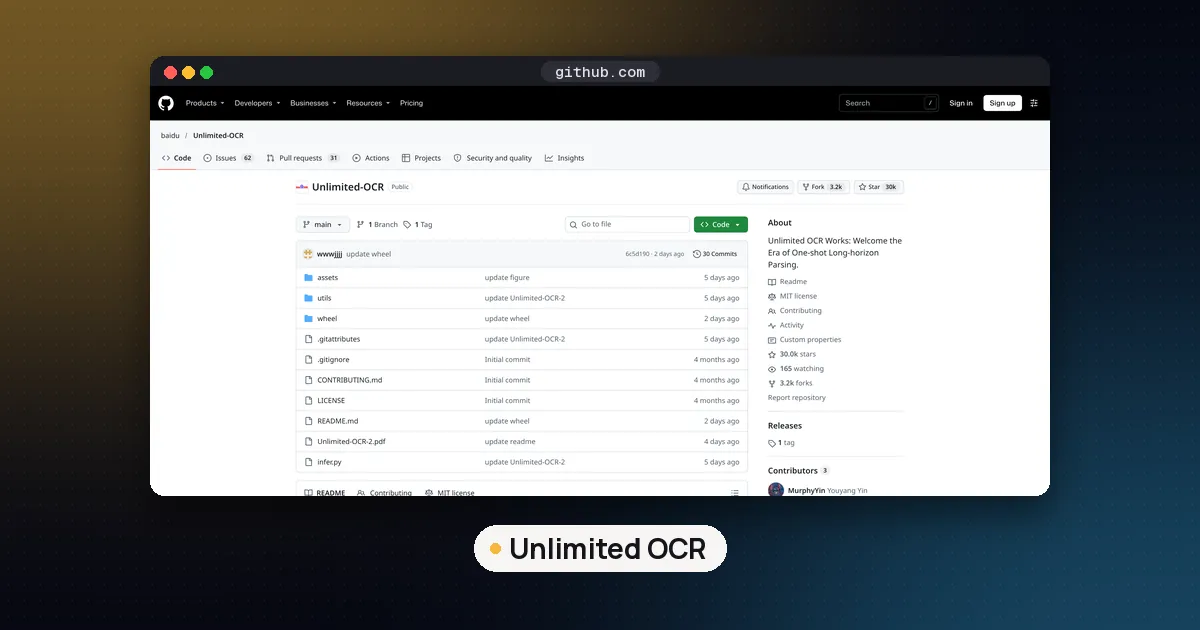The width and height of the screenshot is (1200, 630).
Task: Click the Fork button
Action: pos(823,187)
